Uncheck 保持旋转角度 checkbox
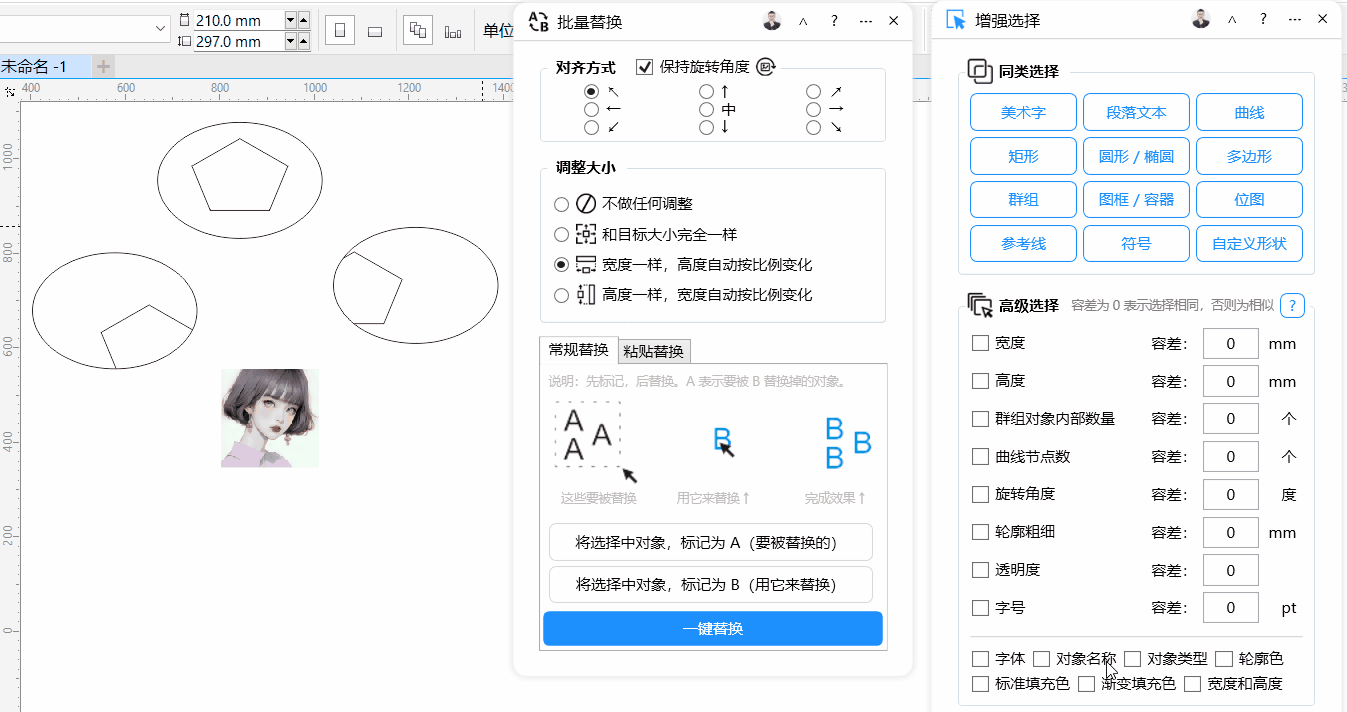This screenshot has height=712, width=1347. 645,67
